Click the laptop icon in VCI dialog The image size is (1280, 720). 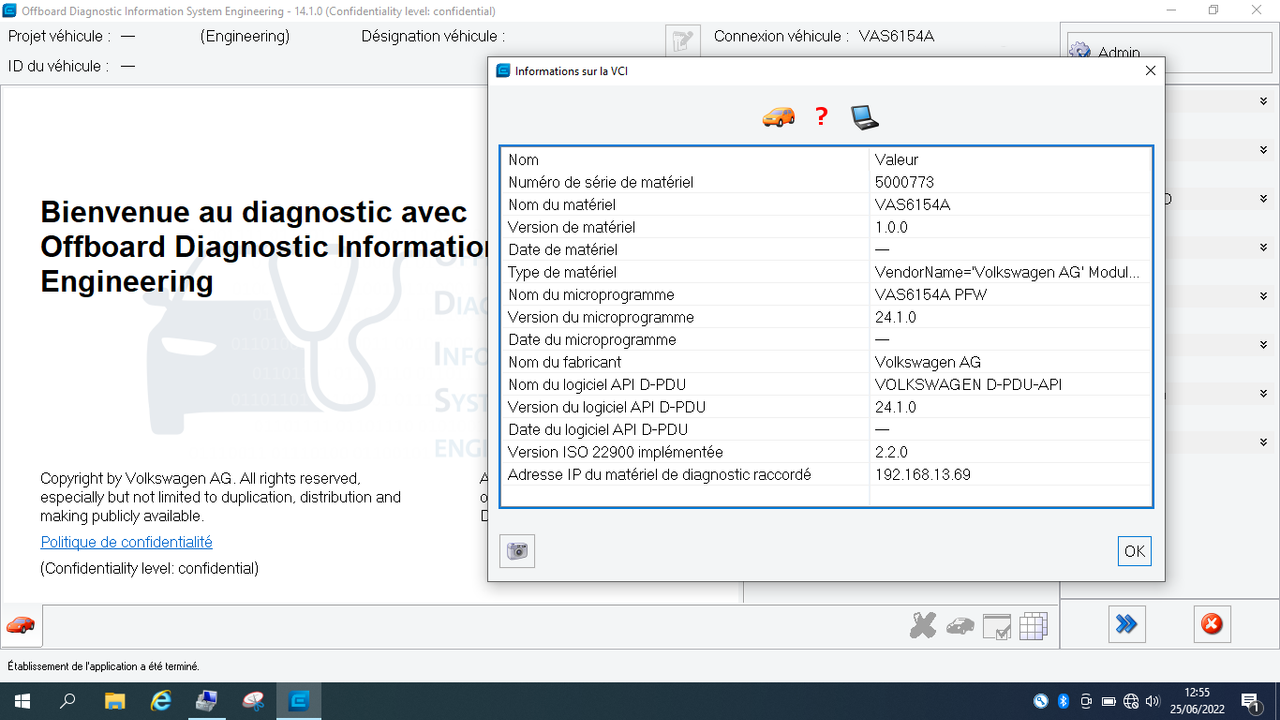pyautogui.click(x=865, y=117)
